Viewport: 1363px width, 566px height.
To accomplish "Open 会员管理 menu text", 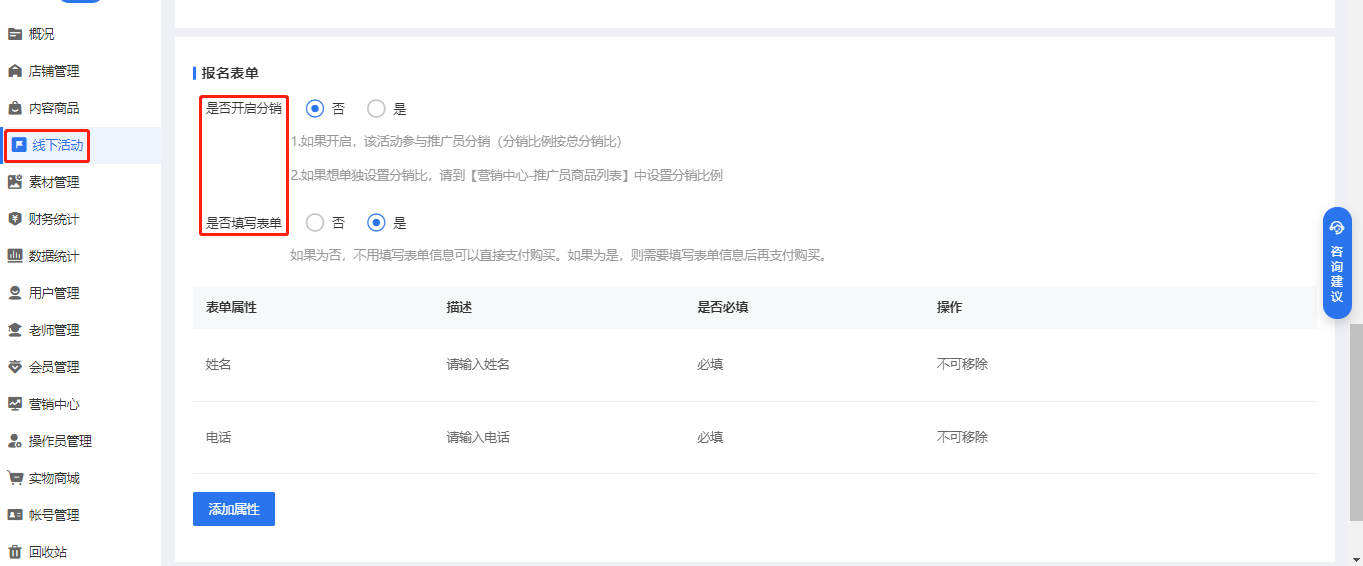I will click(54, 367).
